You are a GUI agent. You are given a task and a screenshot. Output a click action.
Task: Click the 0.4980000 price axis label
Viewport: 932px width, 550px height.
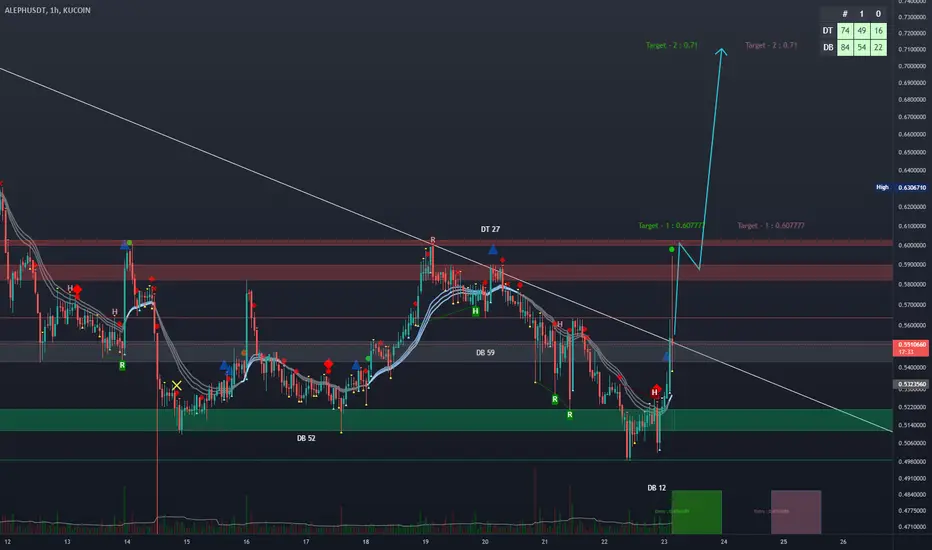[x=912, y=461]
